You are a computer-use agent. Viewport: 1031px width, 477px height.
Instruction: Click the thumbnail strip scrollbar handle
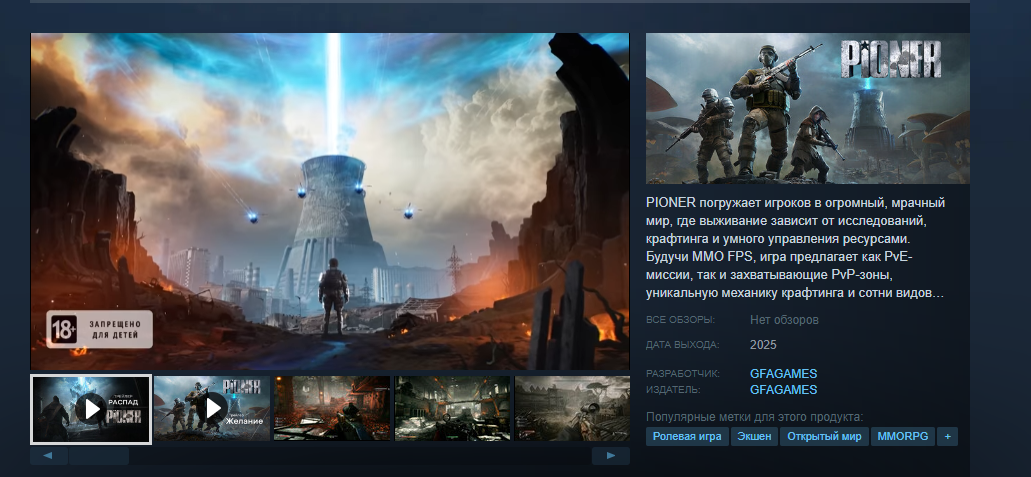point(99,456)
